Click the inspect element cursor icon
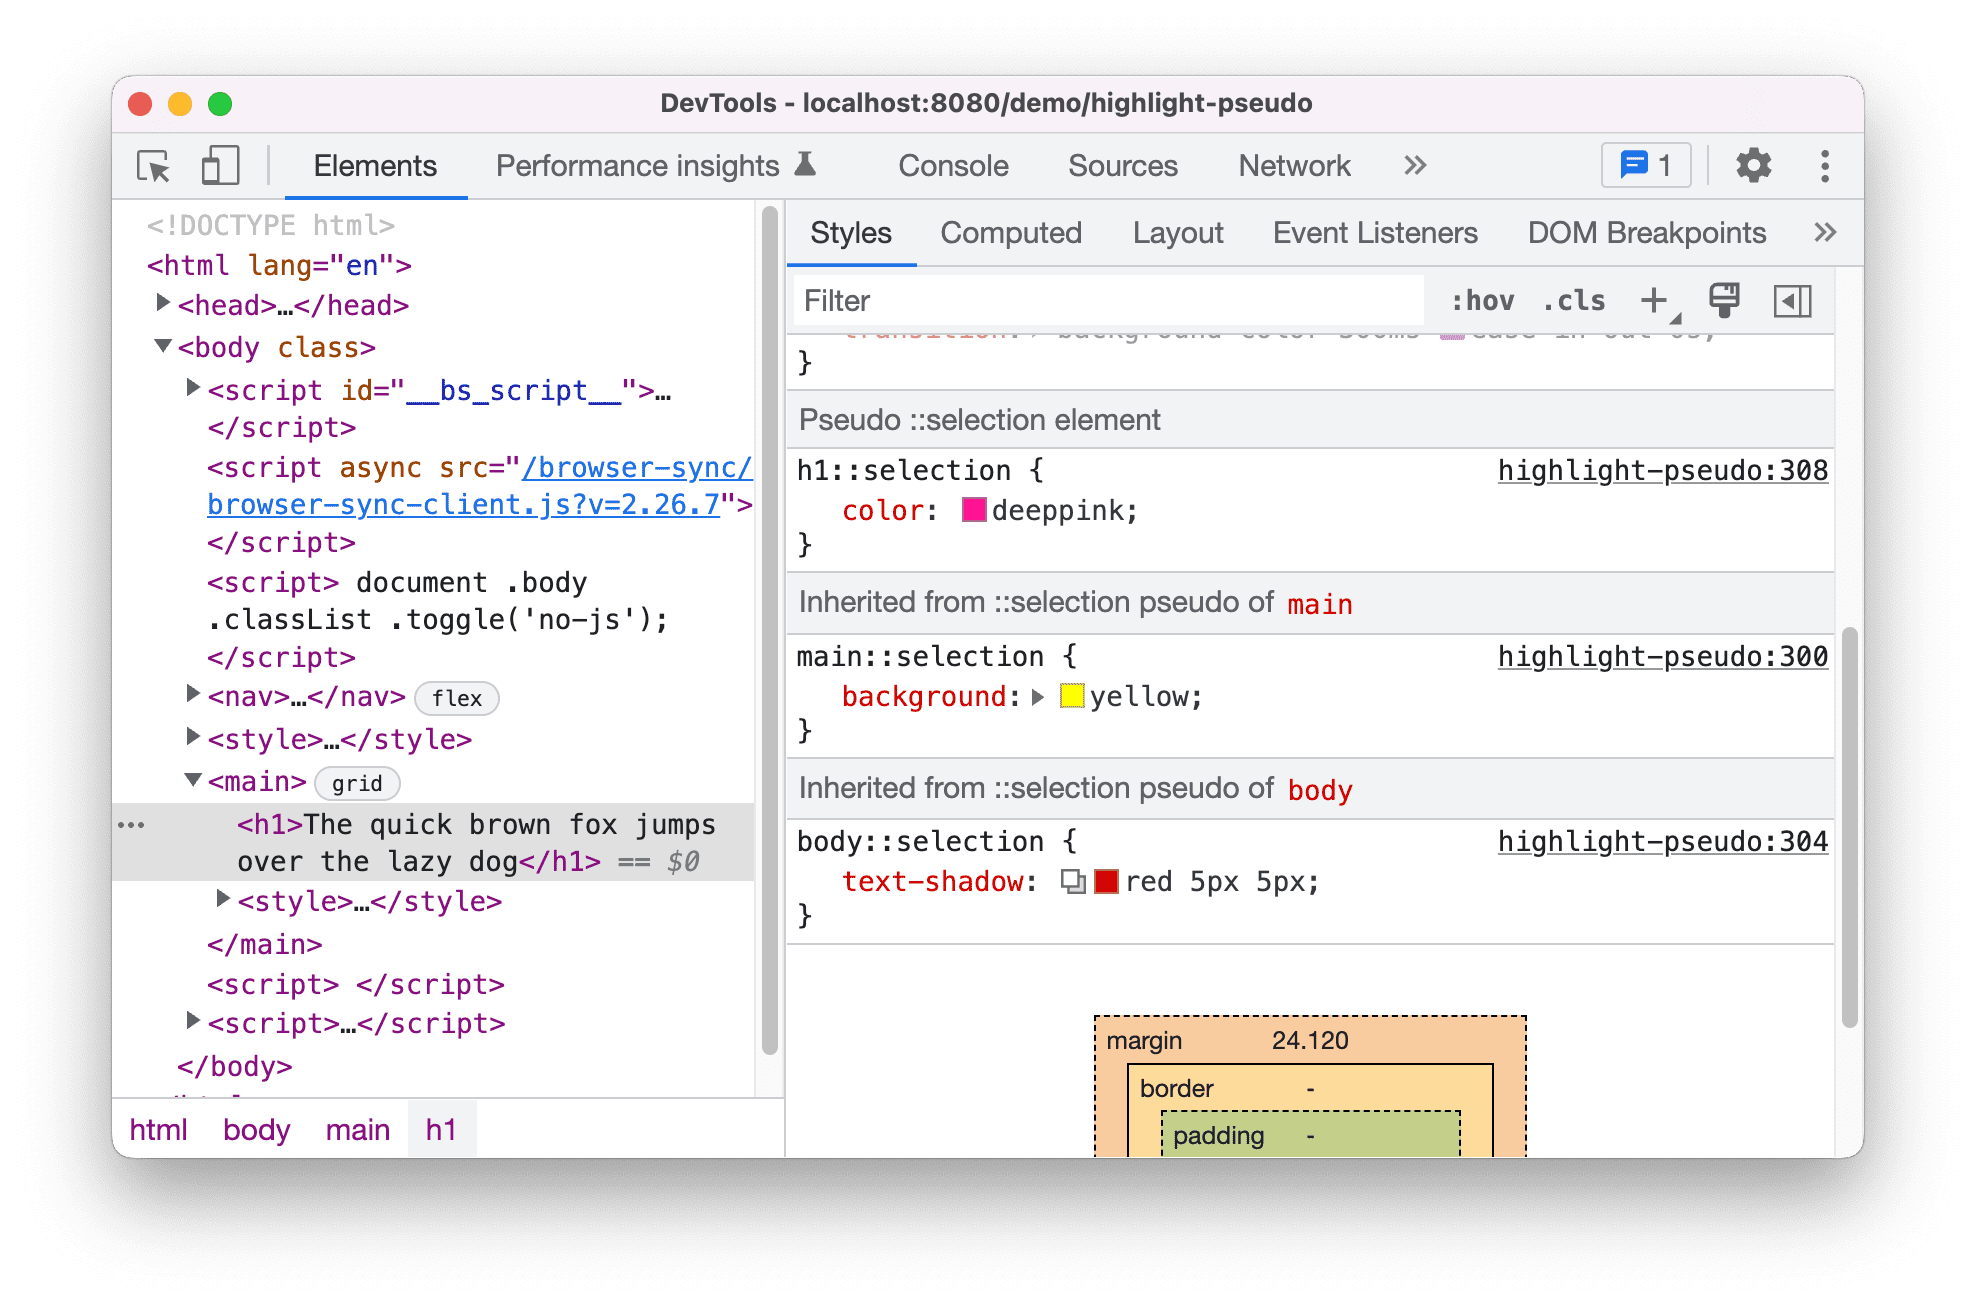Viewport: 1976px width, 1306px height. [x=152, y=165]
